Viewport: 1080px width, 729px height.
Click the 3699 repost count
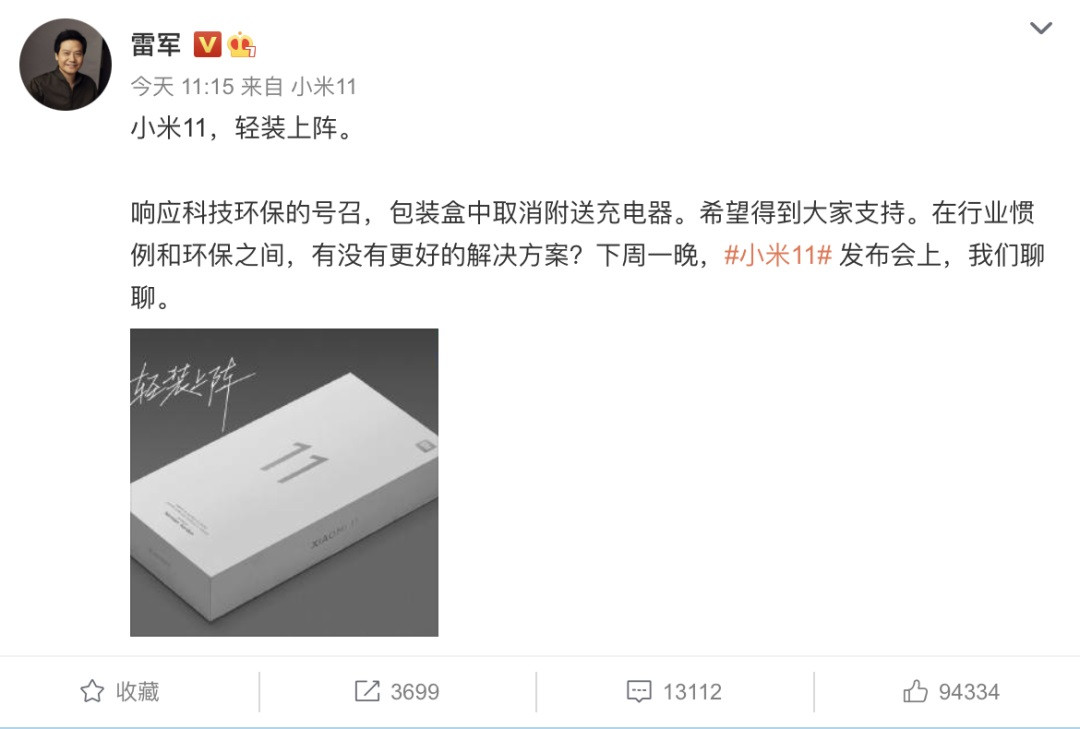click(415, 692)
